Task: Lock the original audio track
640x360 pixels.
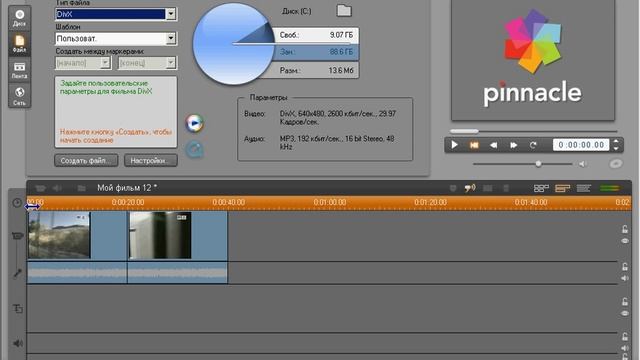Action: 625,267
